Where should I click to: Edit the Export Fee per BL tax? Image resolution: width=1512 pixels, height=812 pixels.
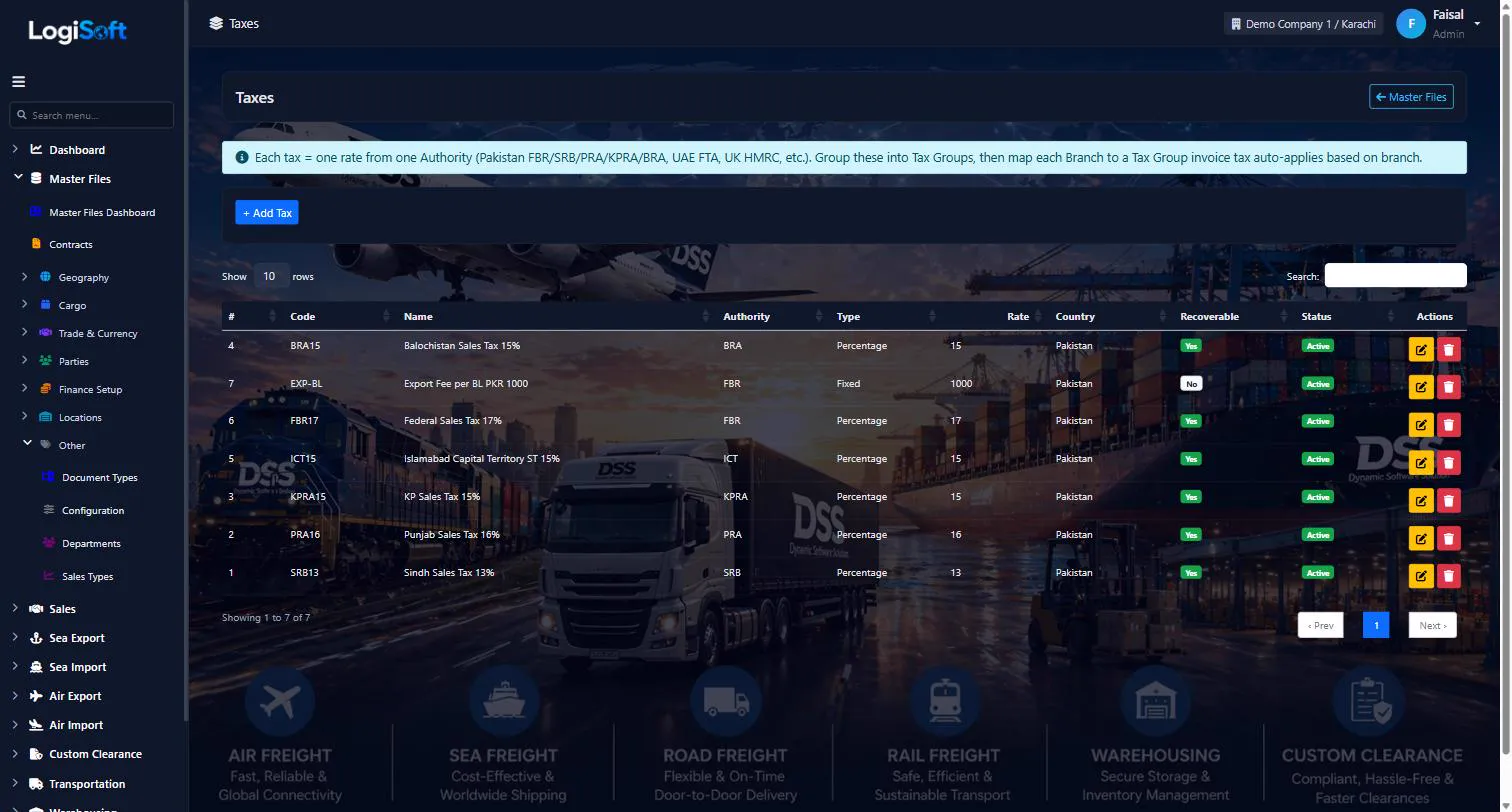pyautogui.click(x=1420, y=387)
